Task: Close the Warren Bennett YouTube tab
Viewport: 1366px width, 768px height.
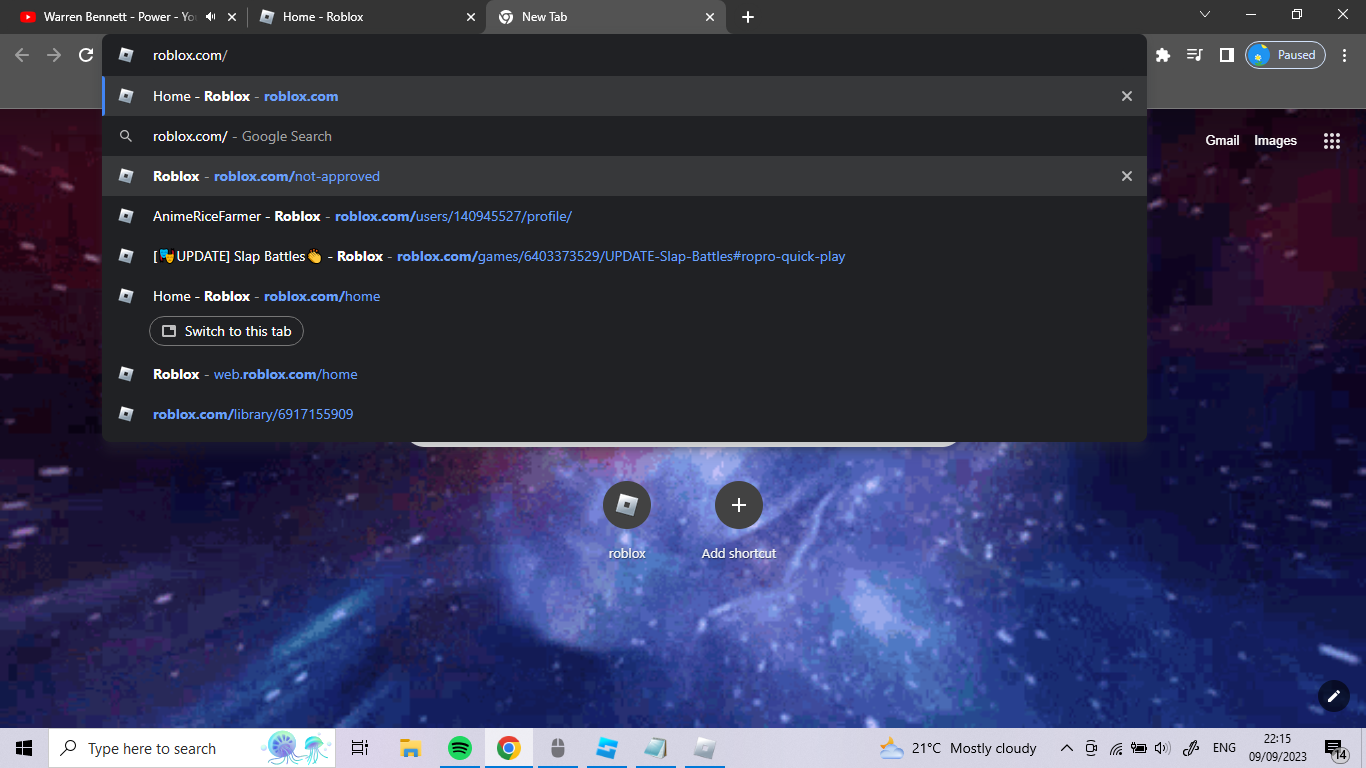Action: pyautogui.click(x=232, y=17)
